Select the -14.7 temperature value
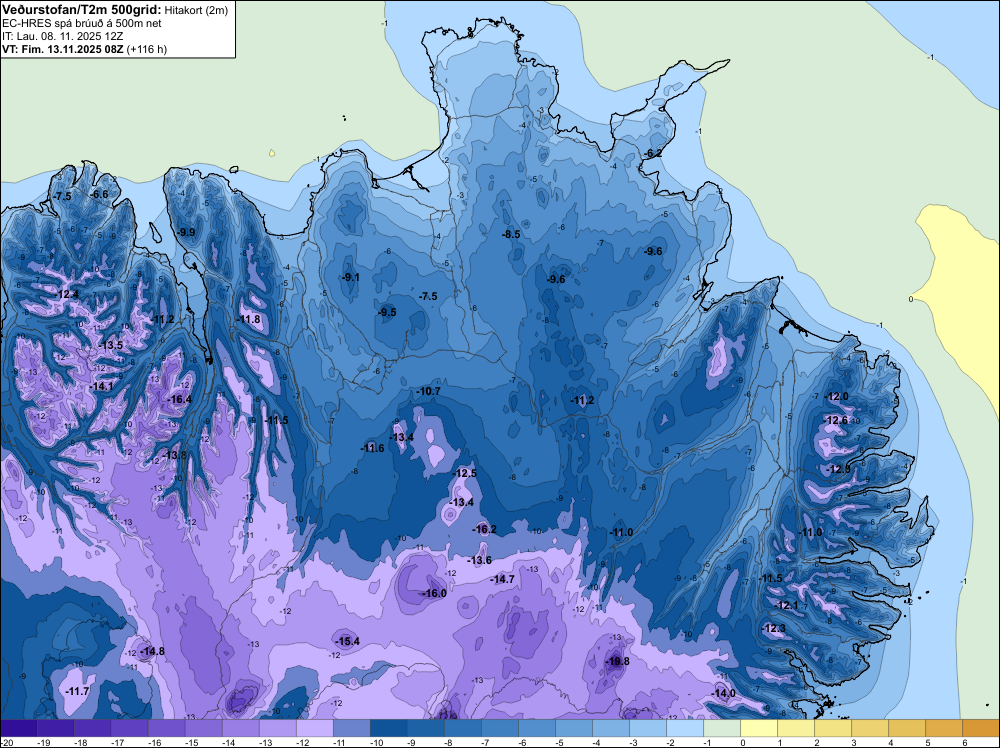This screenshot has height=748, width=1000. (x=502, y=579)
